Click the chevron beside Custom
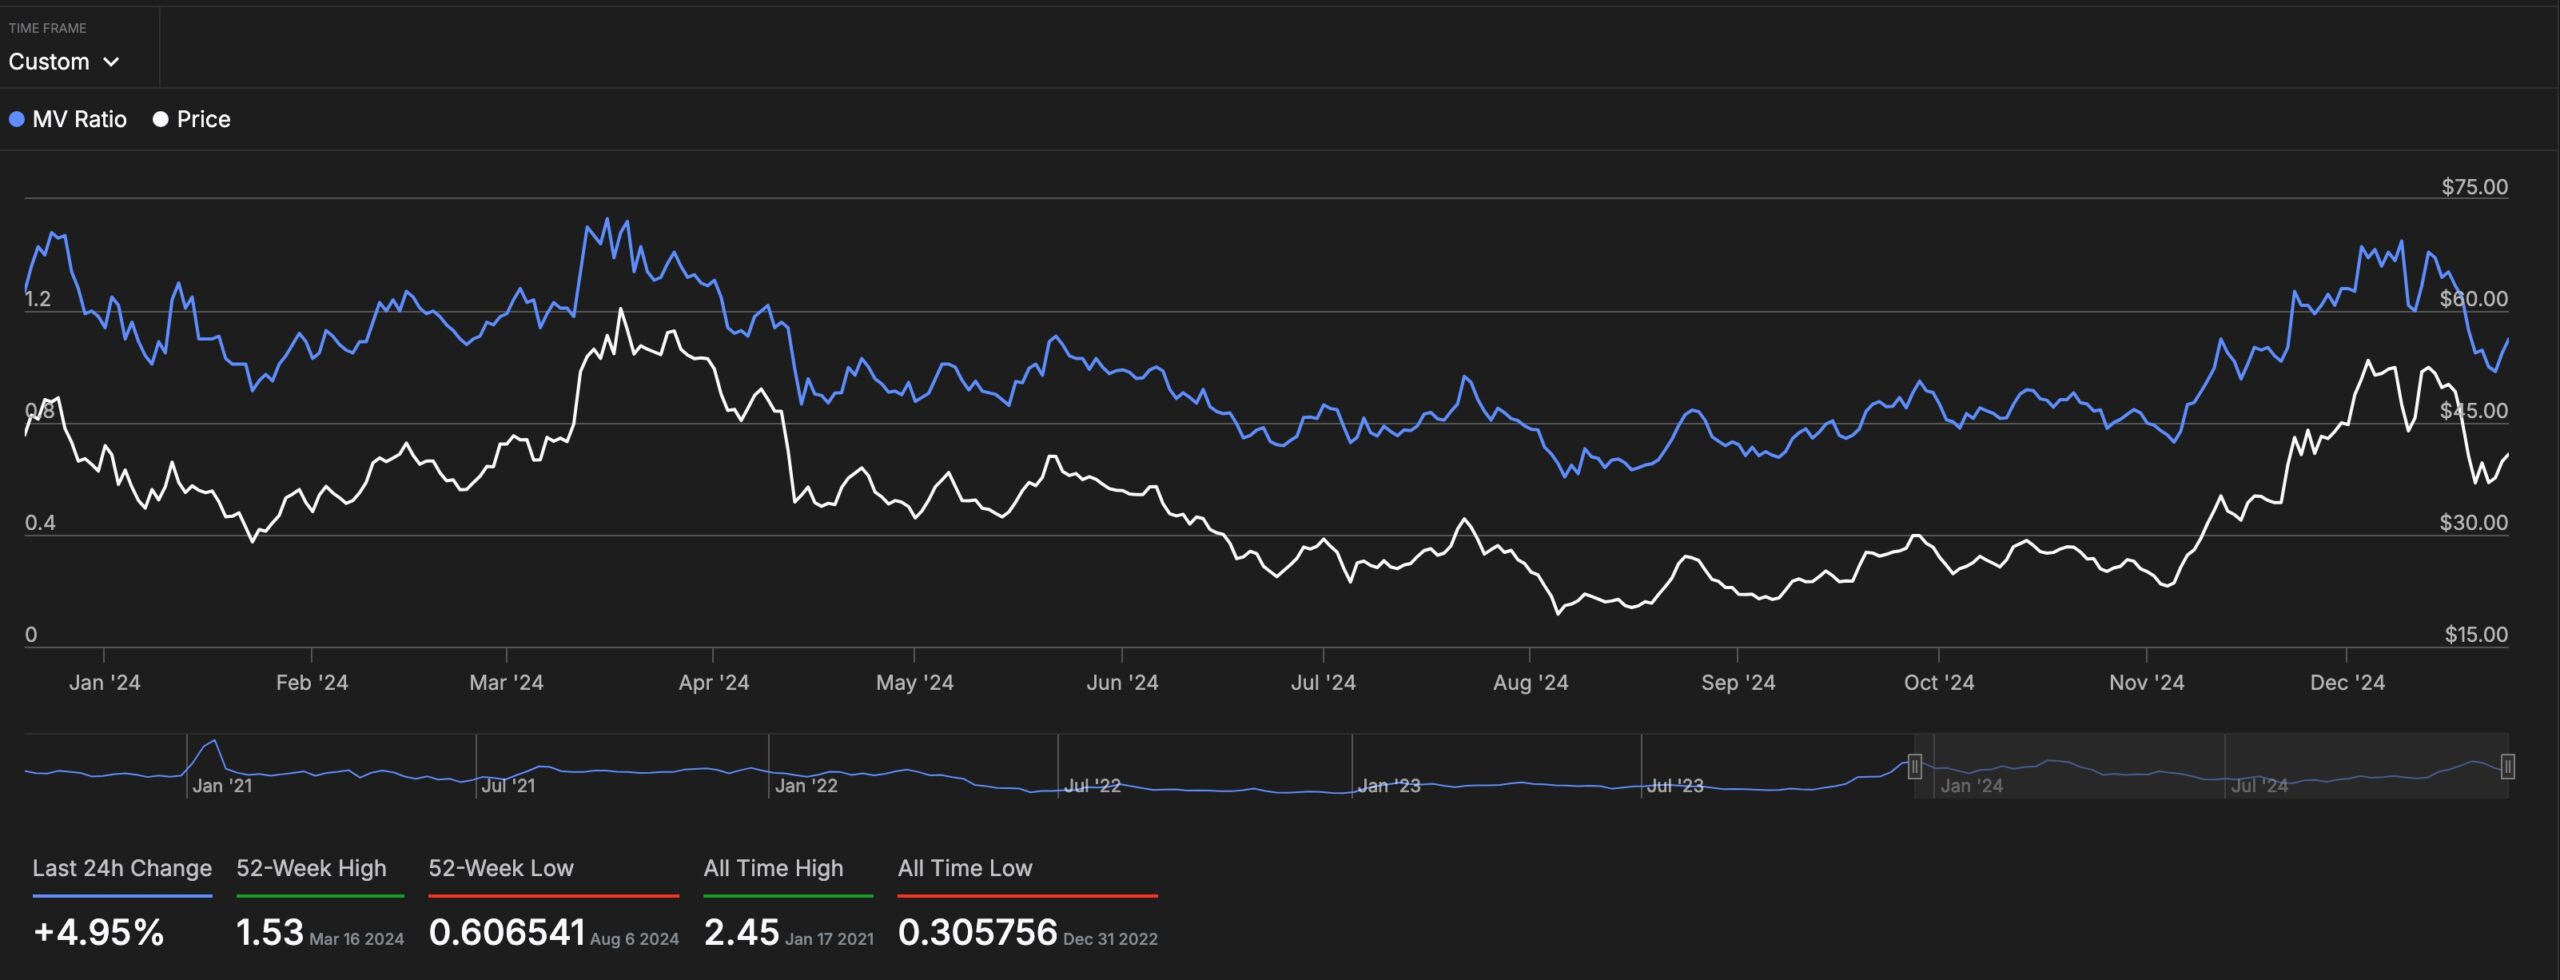This screenshot has height=980, width=2560. click(111, 62)
